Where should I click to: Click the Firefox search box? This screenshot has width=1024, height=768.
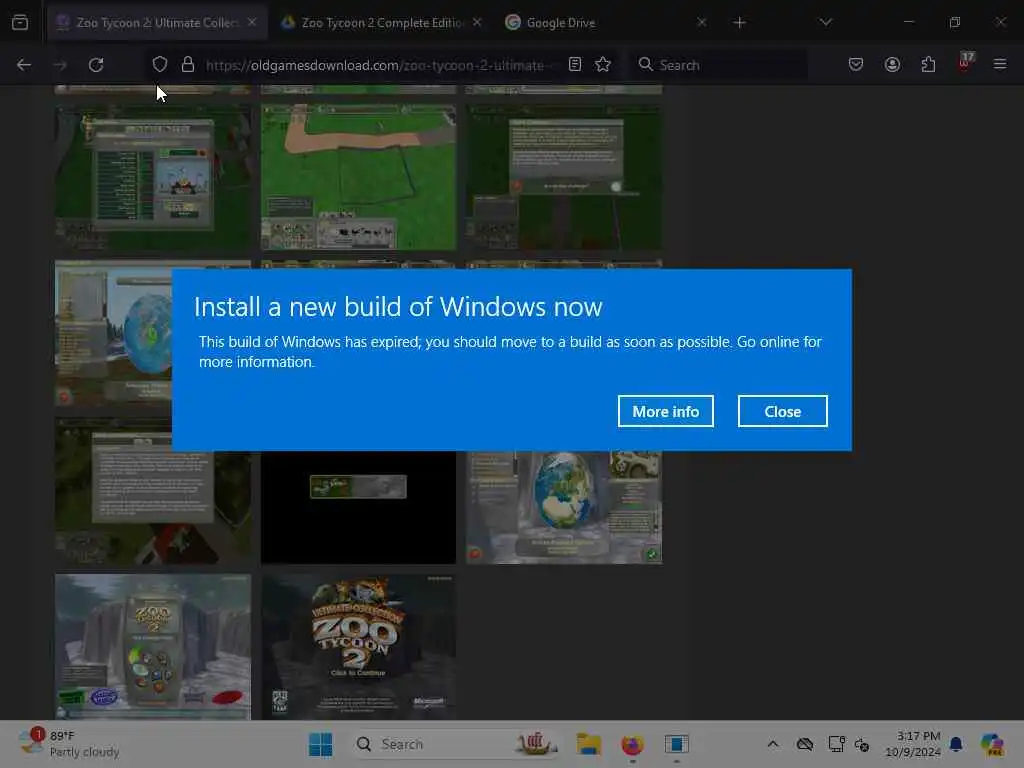718,65
